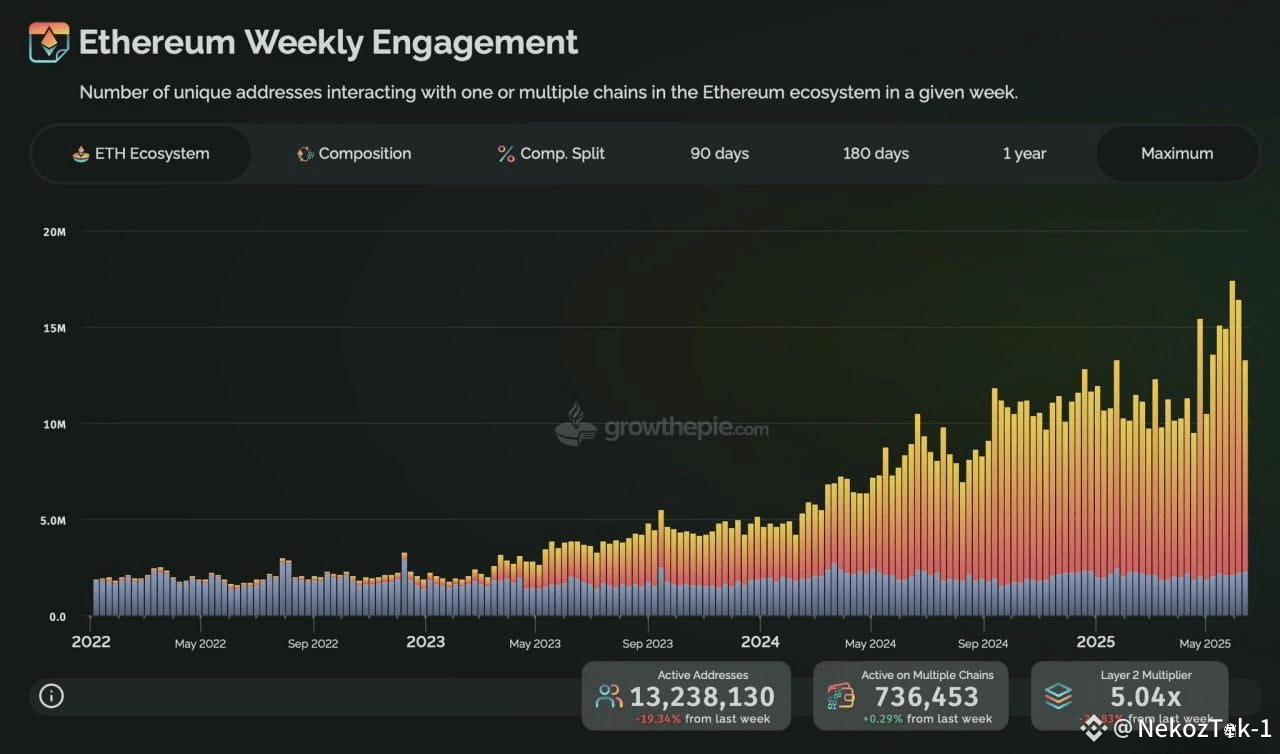Viewport: 1280px width, 754px height.
Task: Set the time range to 90 days
Action: click(x=719, y=154)
